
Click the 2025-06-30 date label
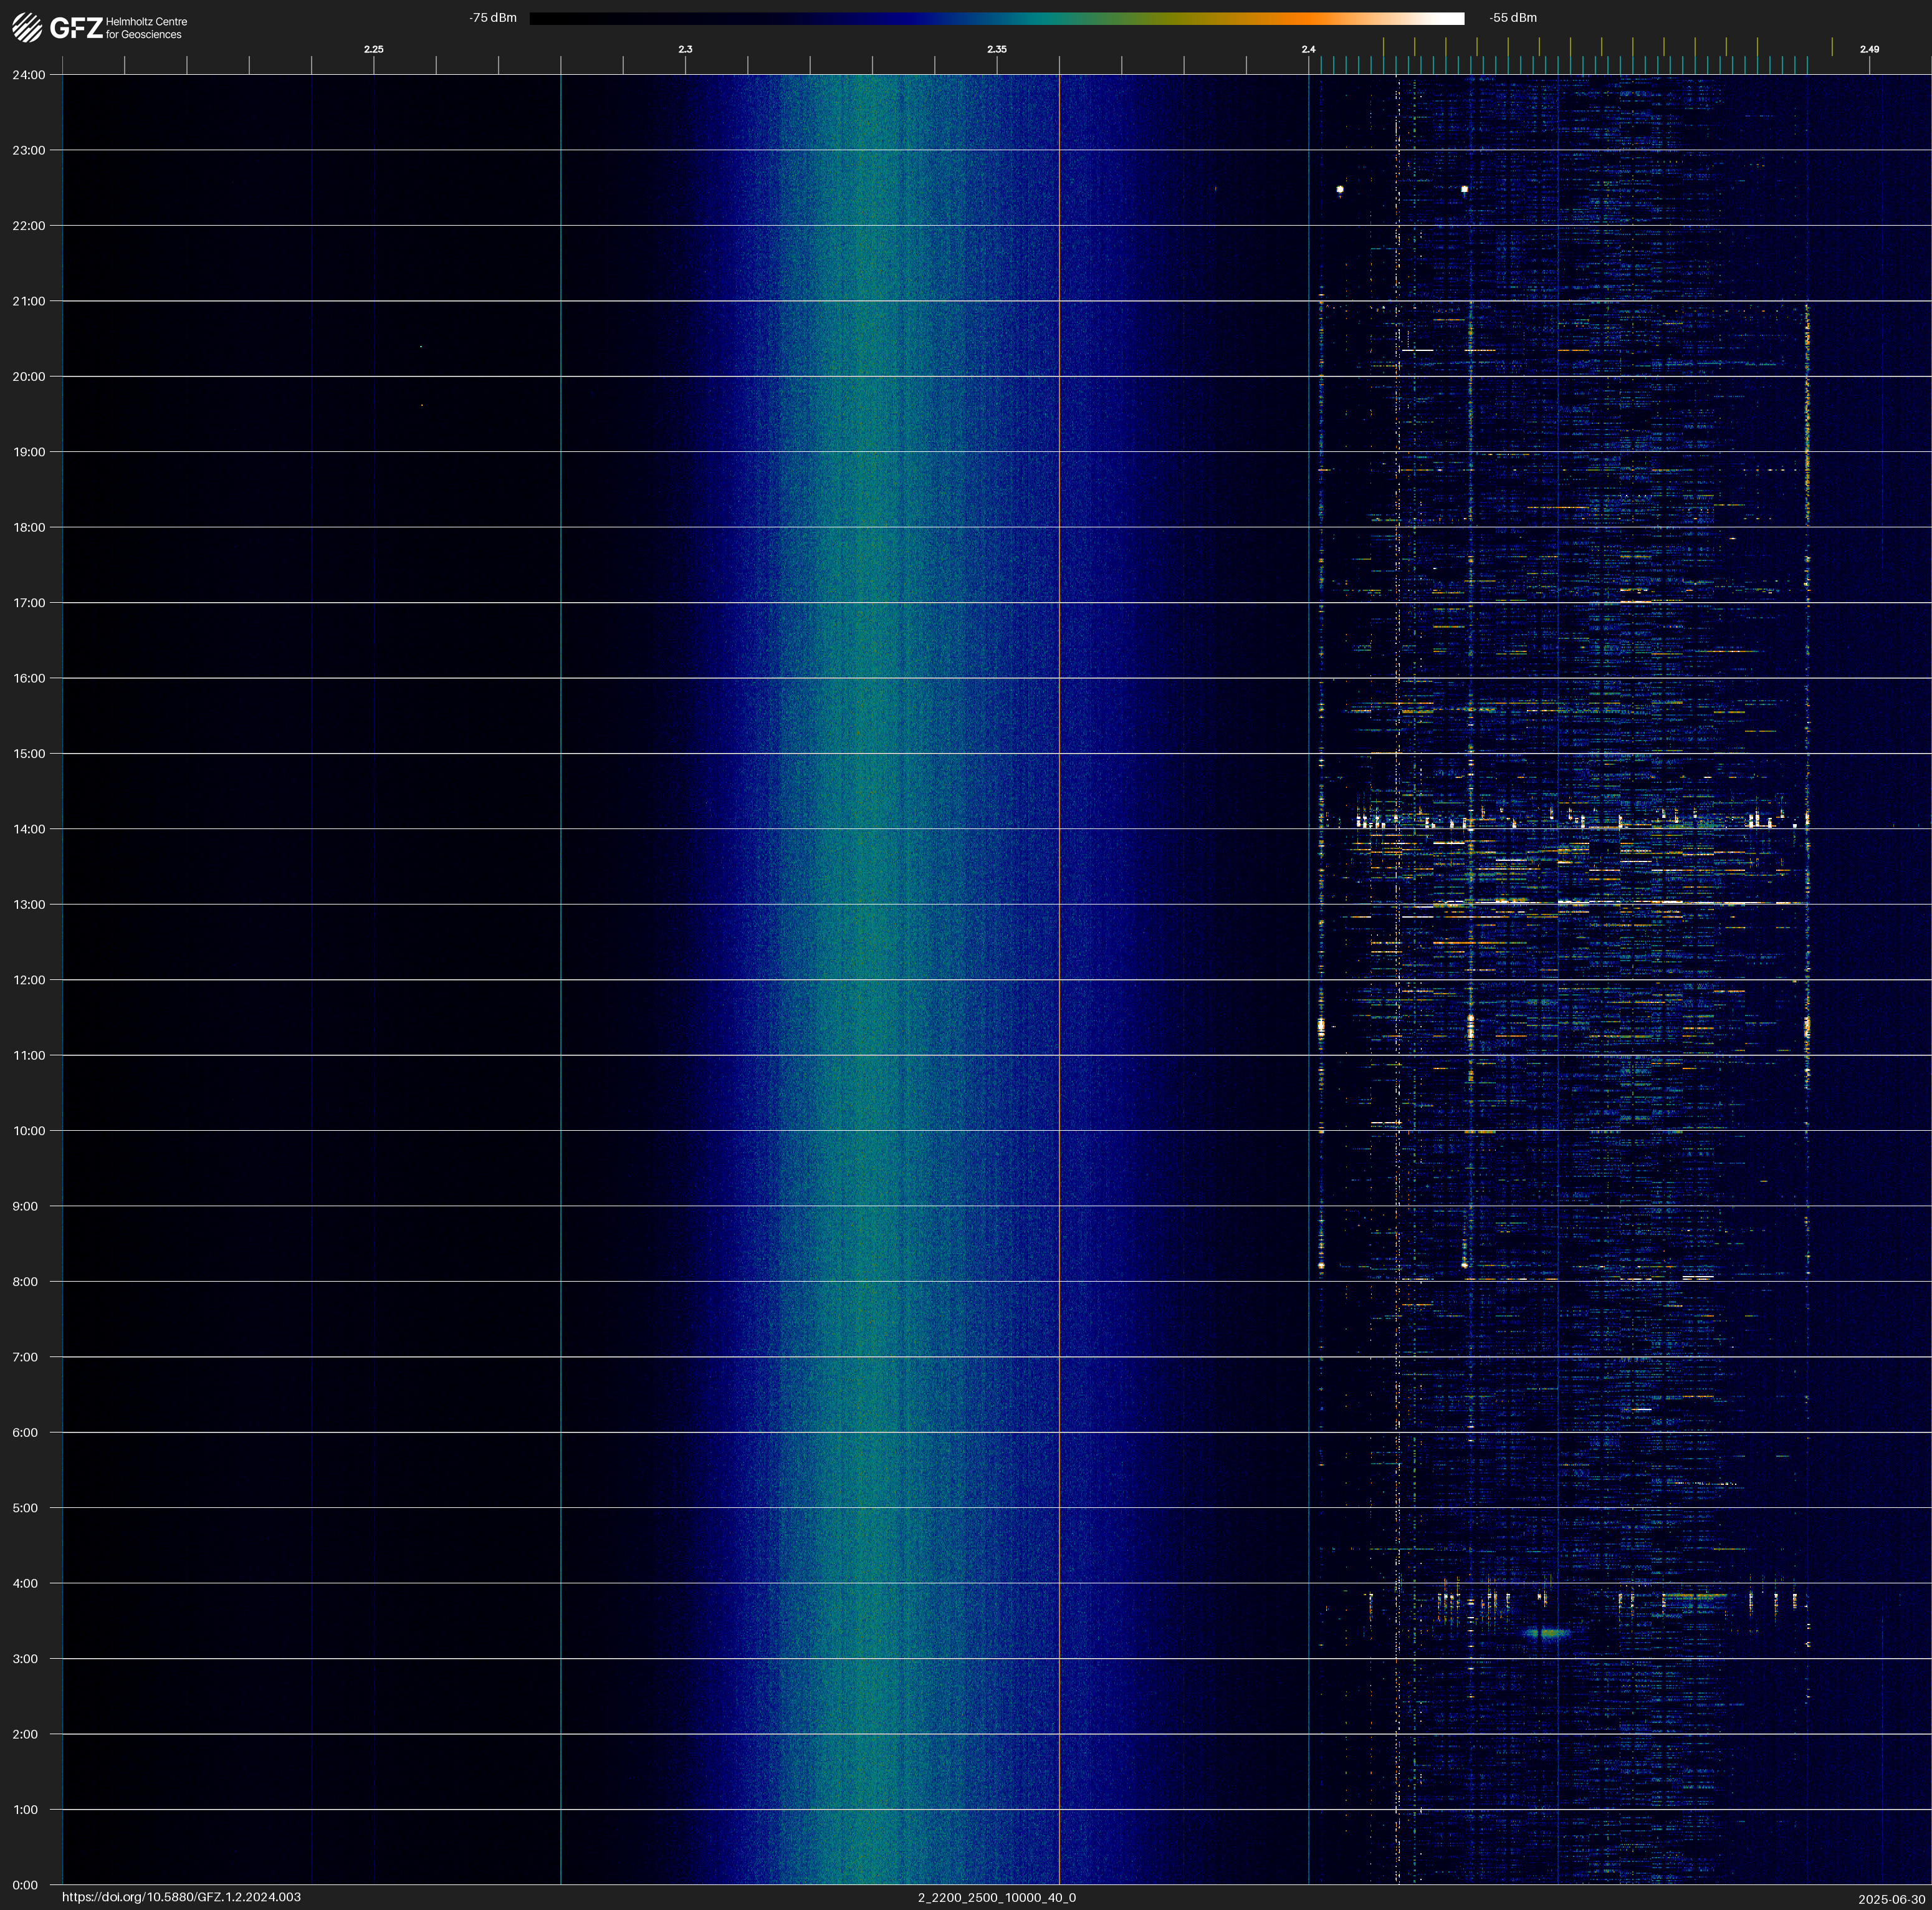(1891, 1899)
